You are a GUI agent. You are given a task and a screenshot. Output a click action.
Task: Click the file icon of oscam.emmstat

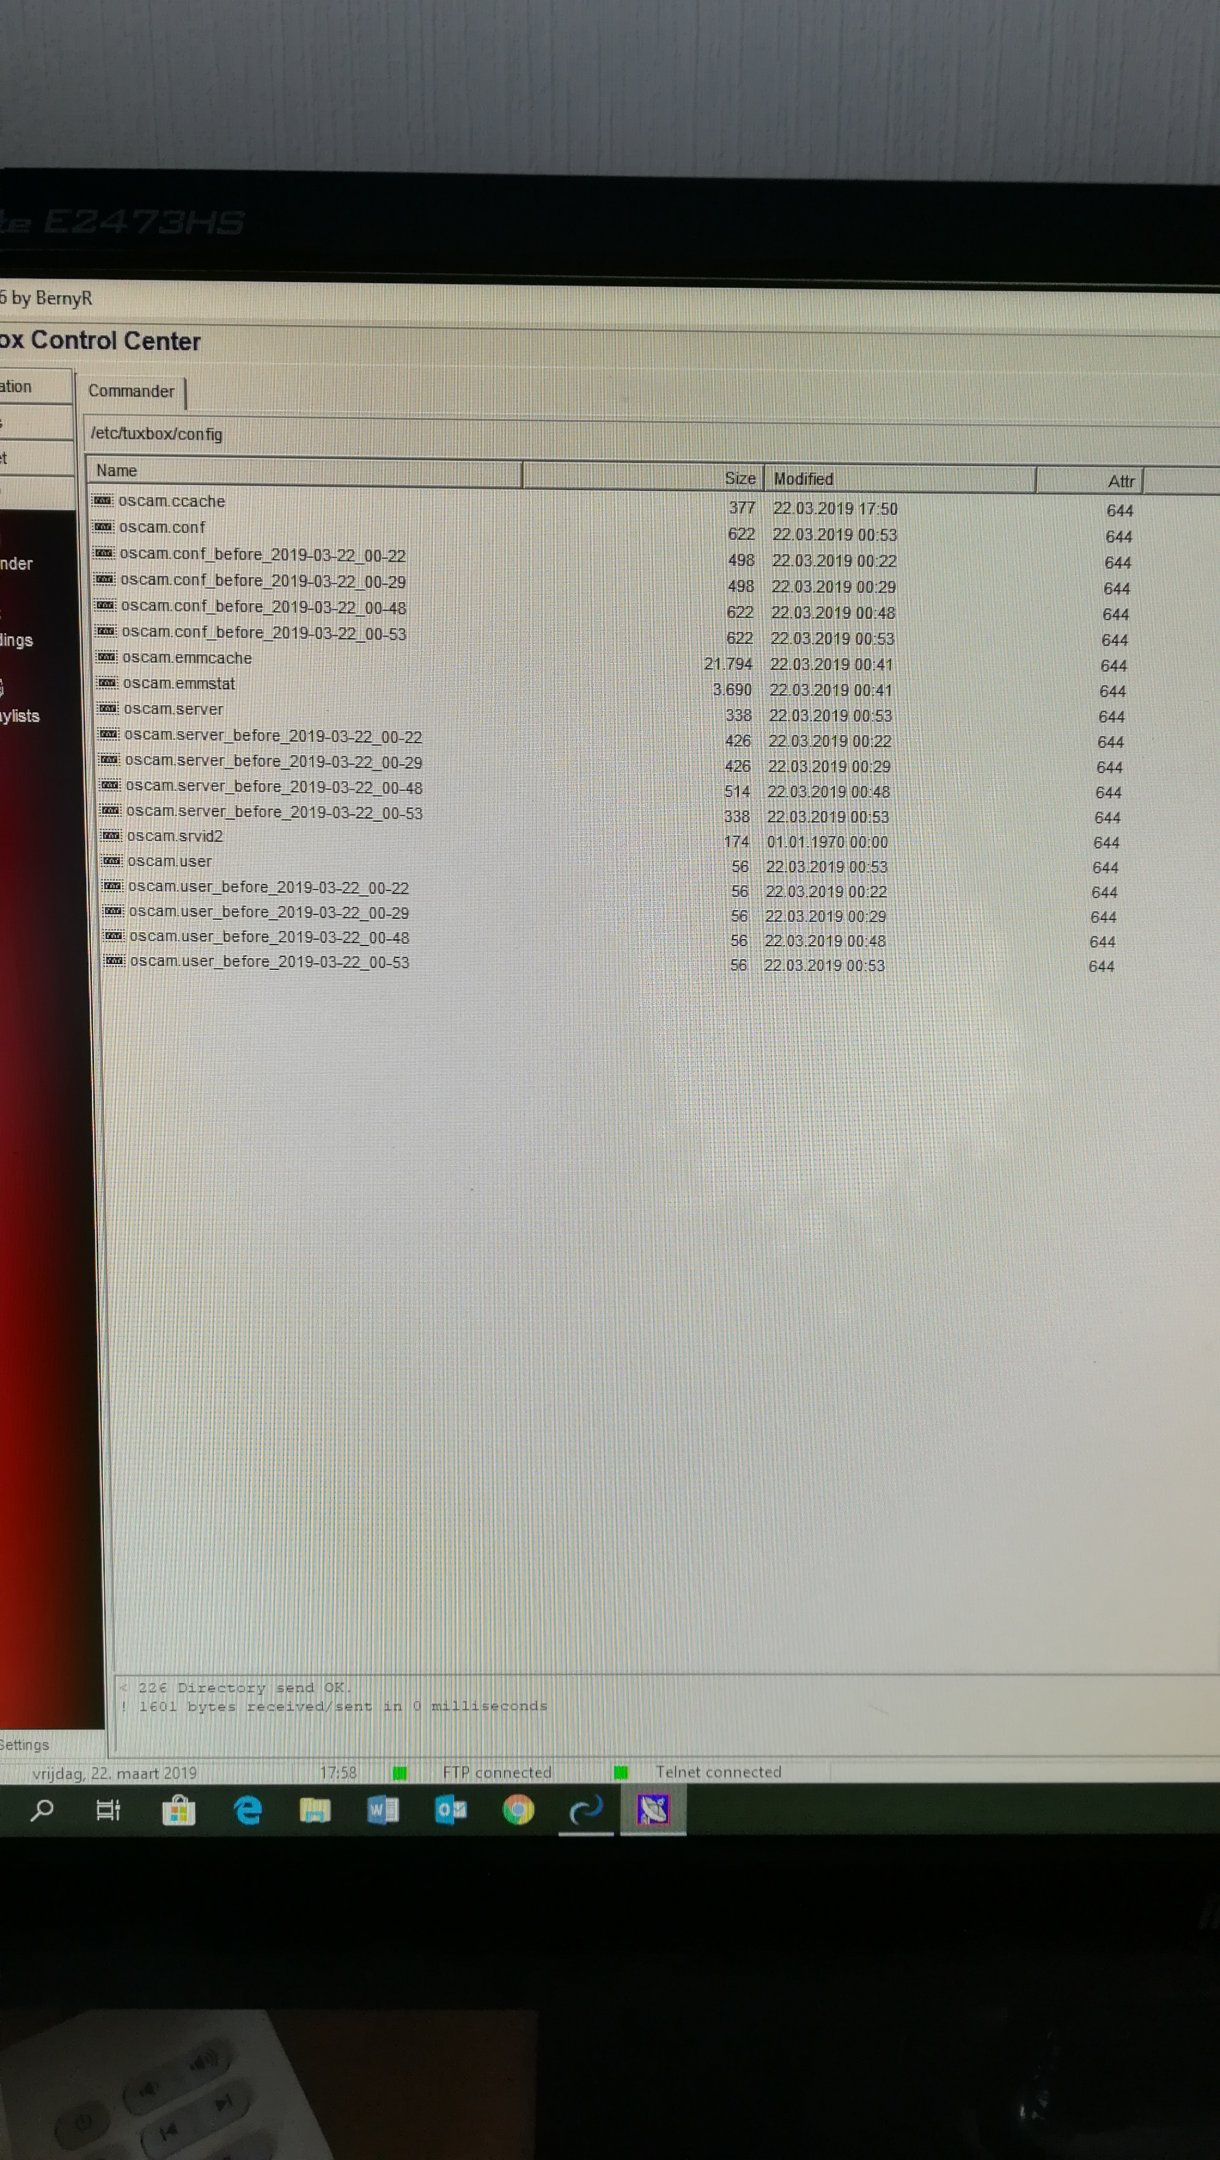tap(107, 683)
